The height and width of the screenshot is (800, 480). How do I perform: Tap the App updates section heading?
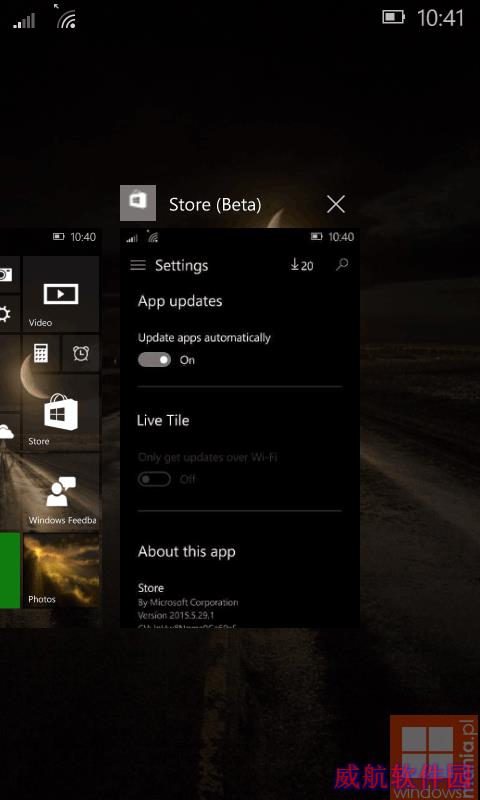click(x=180, y=301)
